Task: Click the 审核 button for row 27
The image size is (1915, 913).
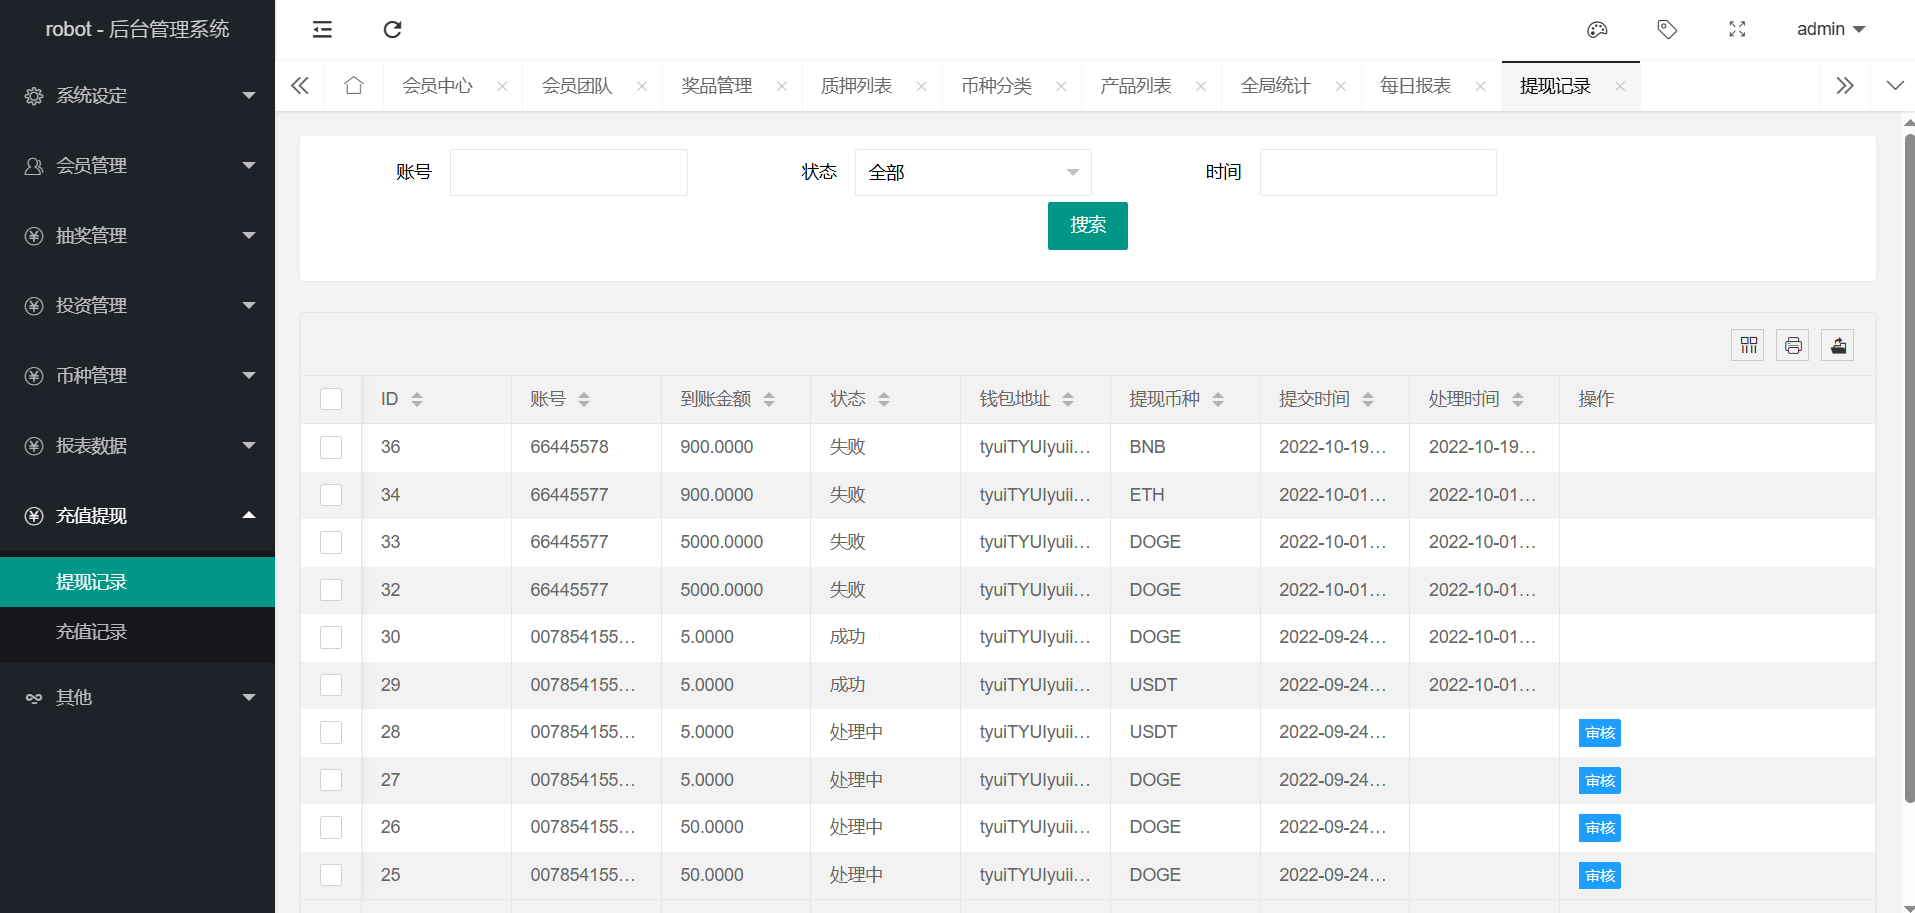Action: (x=1599, y=781)
